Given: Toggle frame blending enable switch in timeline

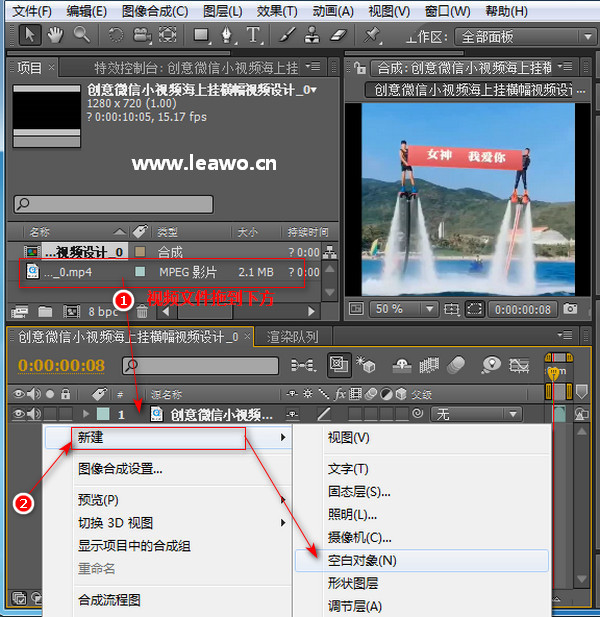Looking at the screenshot, I should 429,365.
